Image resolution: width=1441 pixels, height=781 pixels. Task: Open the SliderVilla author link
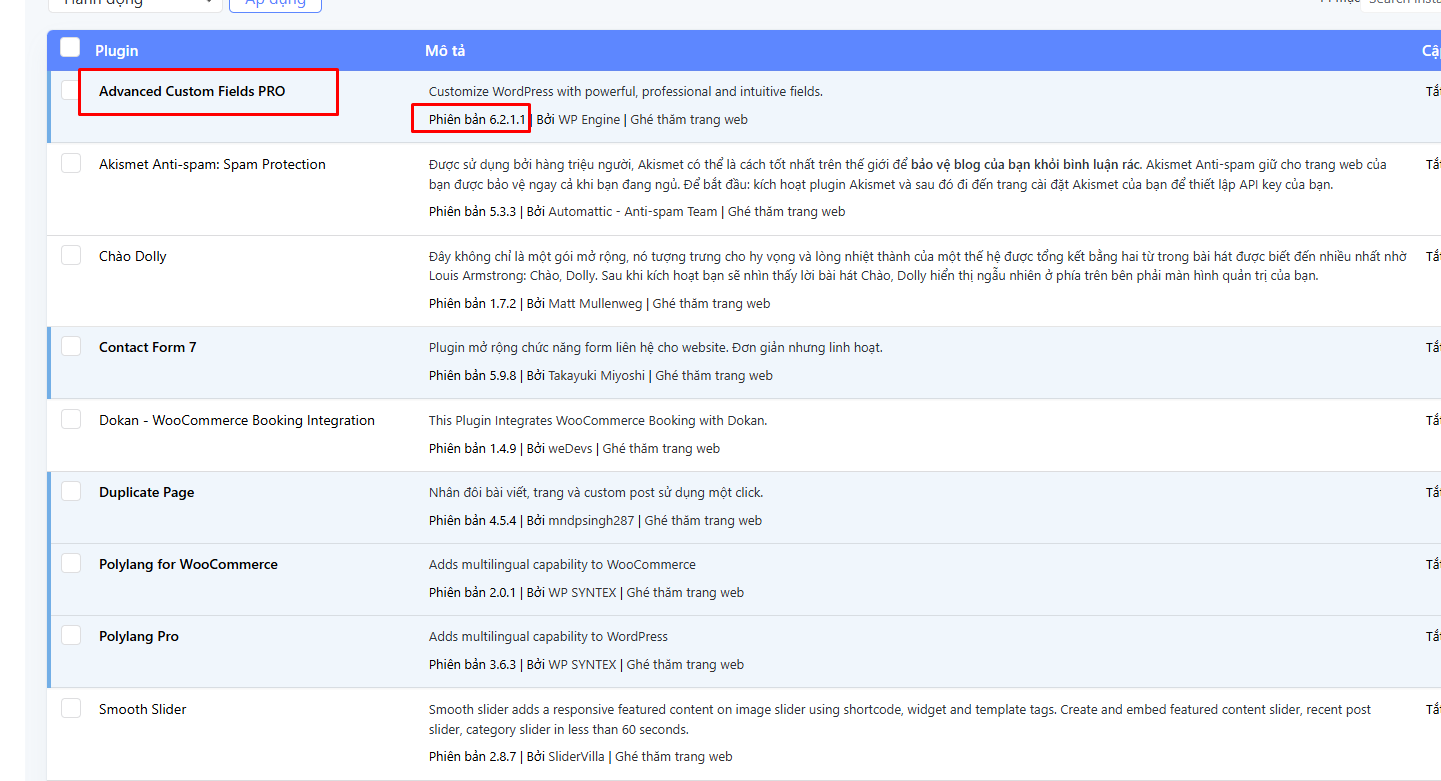(x=576, y=757)
